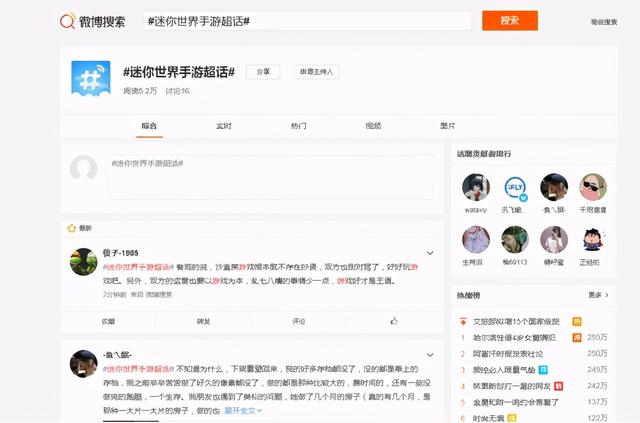This screenshot has width=640, height=423.
Task: Open the second post author's username link
Action: tap(117, 355)
